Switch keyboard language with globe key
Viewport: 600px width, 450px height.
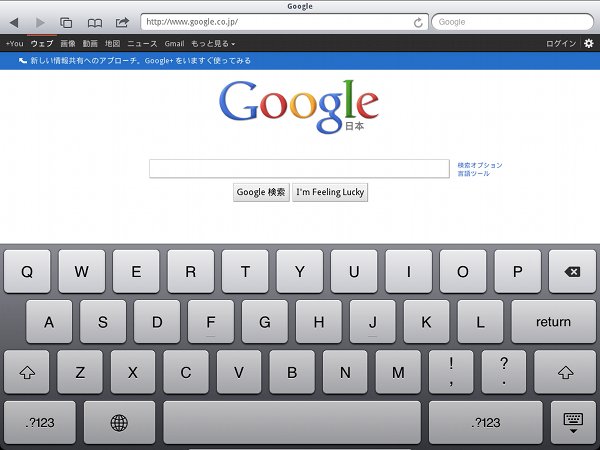coord(119,422)
